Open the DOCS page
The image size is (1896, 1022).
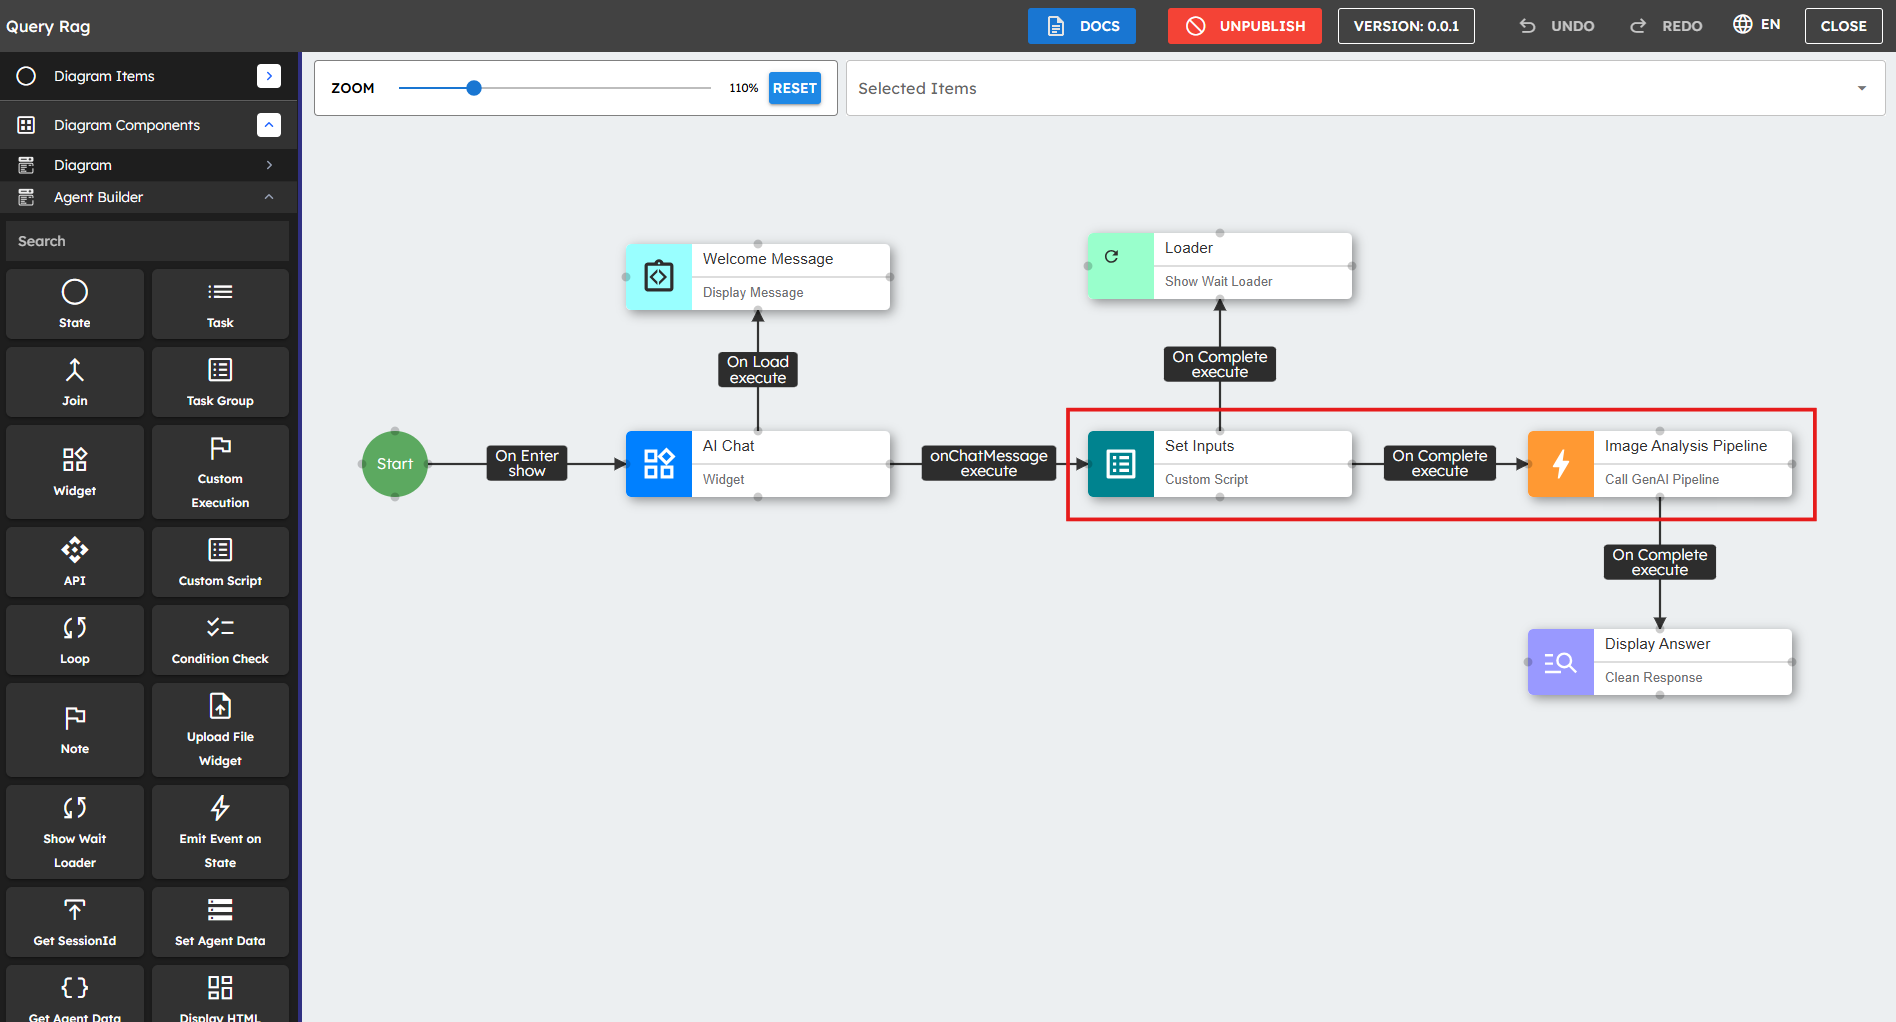tap(1081, 26)
